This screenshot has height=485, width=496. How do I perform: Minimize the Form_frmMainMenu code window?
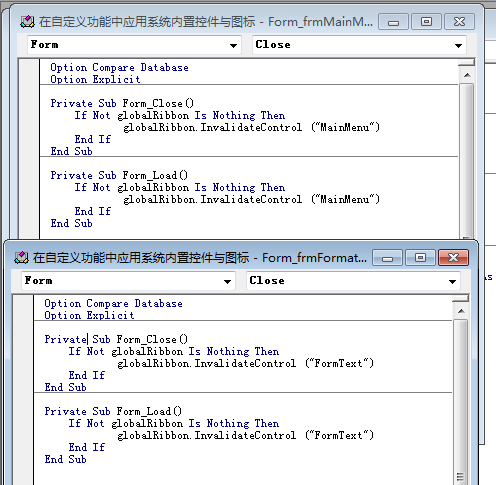(x=393, y=22)
